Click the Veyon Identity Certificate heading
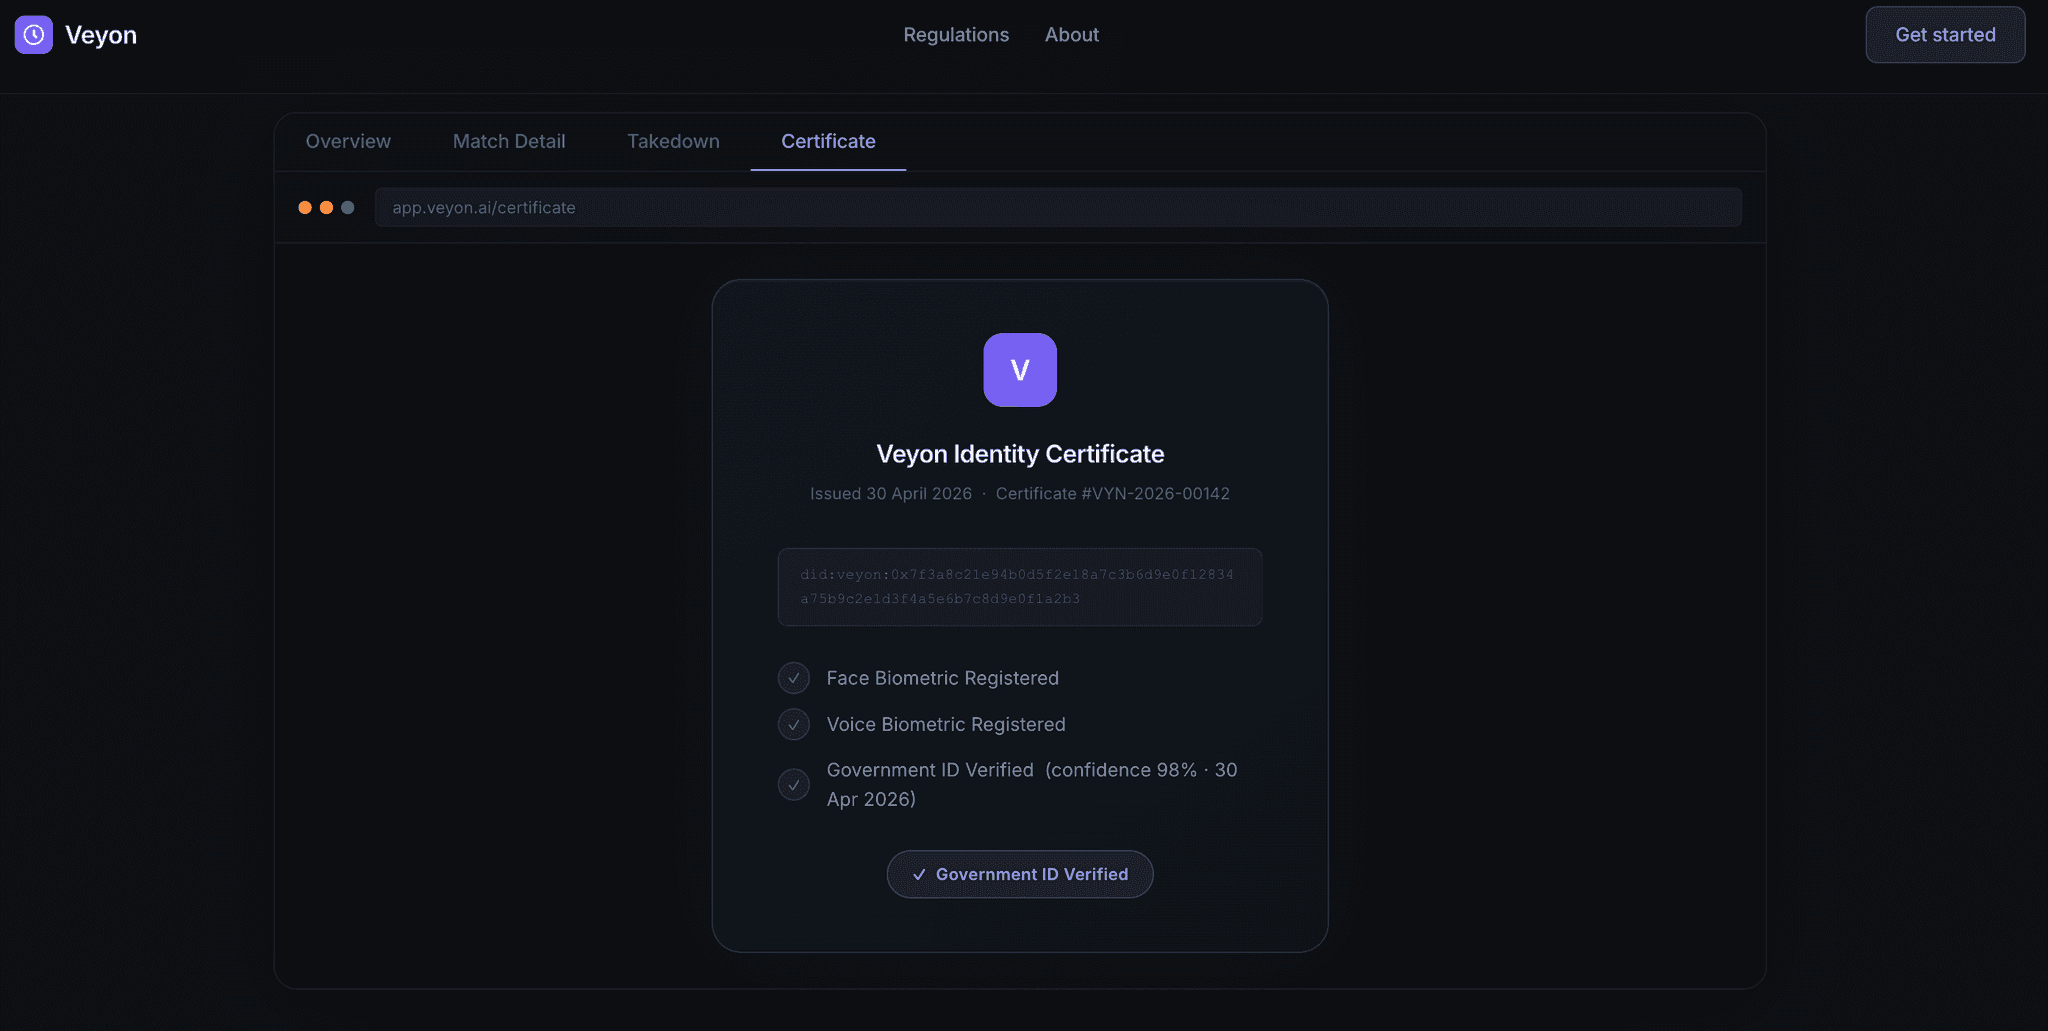 (x=1020, y=454)
